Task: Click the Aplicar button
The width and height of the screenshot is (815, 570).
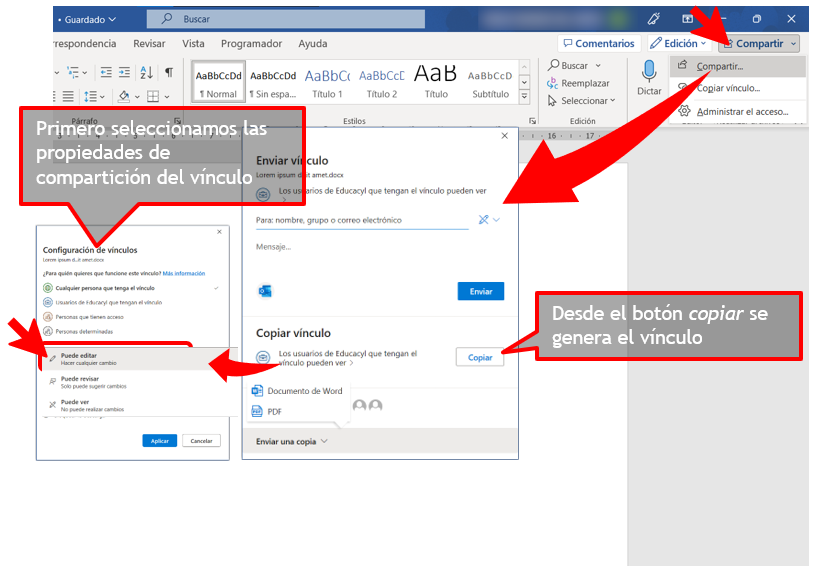Action: click(160, 441)
